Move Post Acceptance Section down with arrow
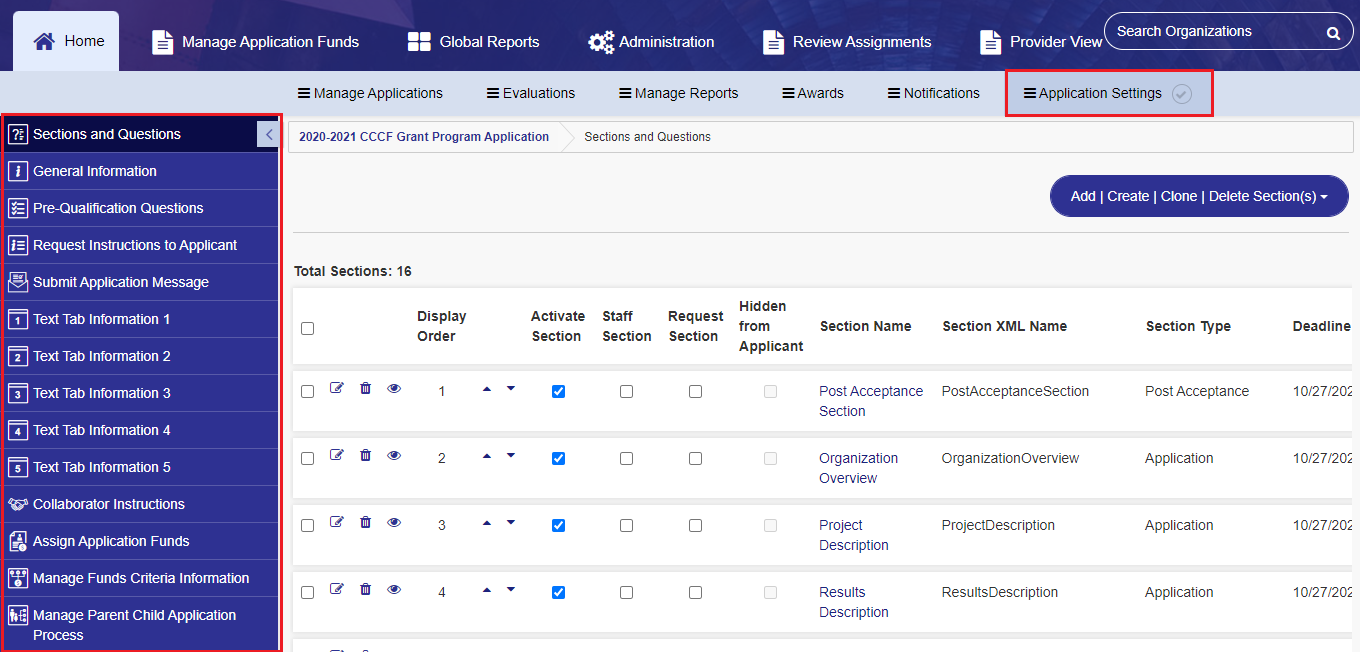Viewport: 1360px width, 652px height. click(511, 389)
